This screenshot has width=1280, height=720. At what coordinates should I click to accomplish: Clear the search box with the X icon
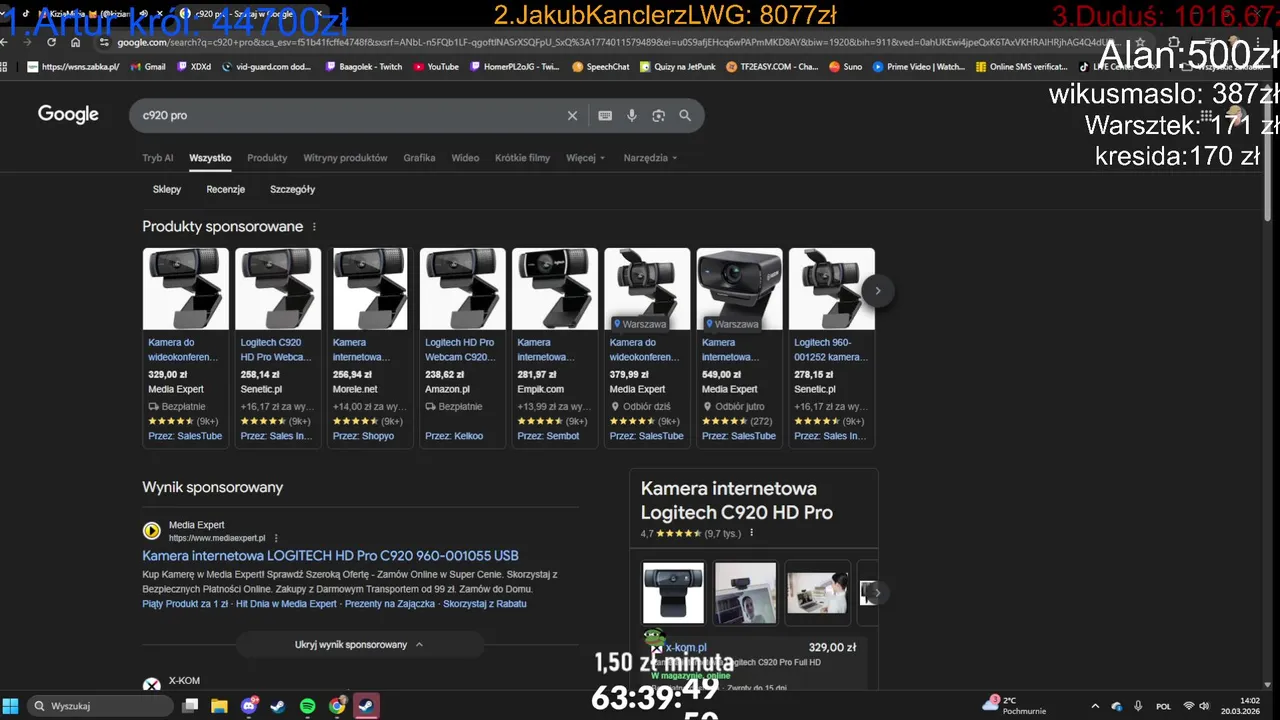tap(572, 116)
